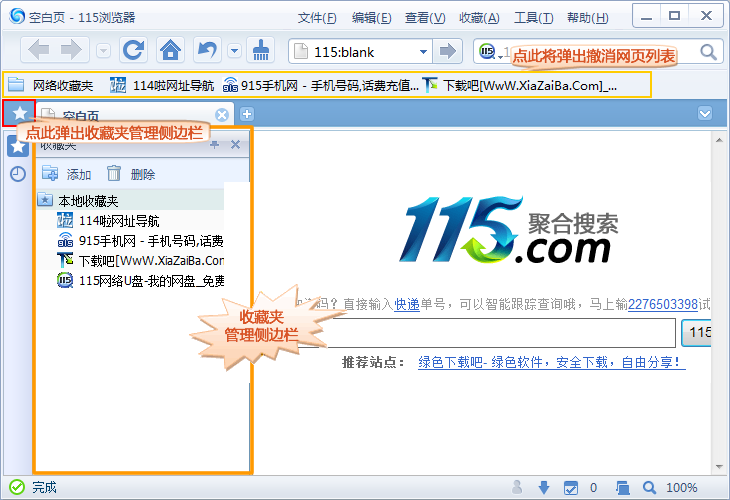730x500 pixels.
Task: Click the magnifier search icon in toolbar
Action: pyautogui.click(x=708, y=52)
